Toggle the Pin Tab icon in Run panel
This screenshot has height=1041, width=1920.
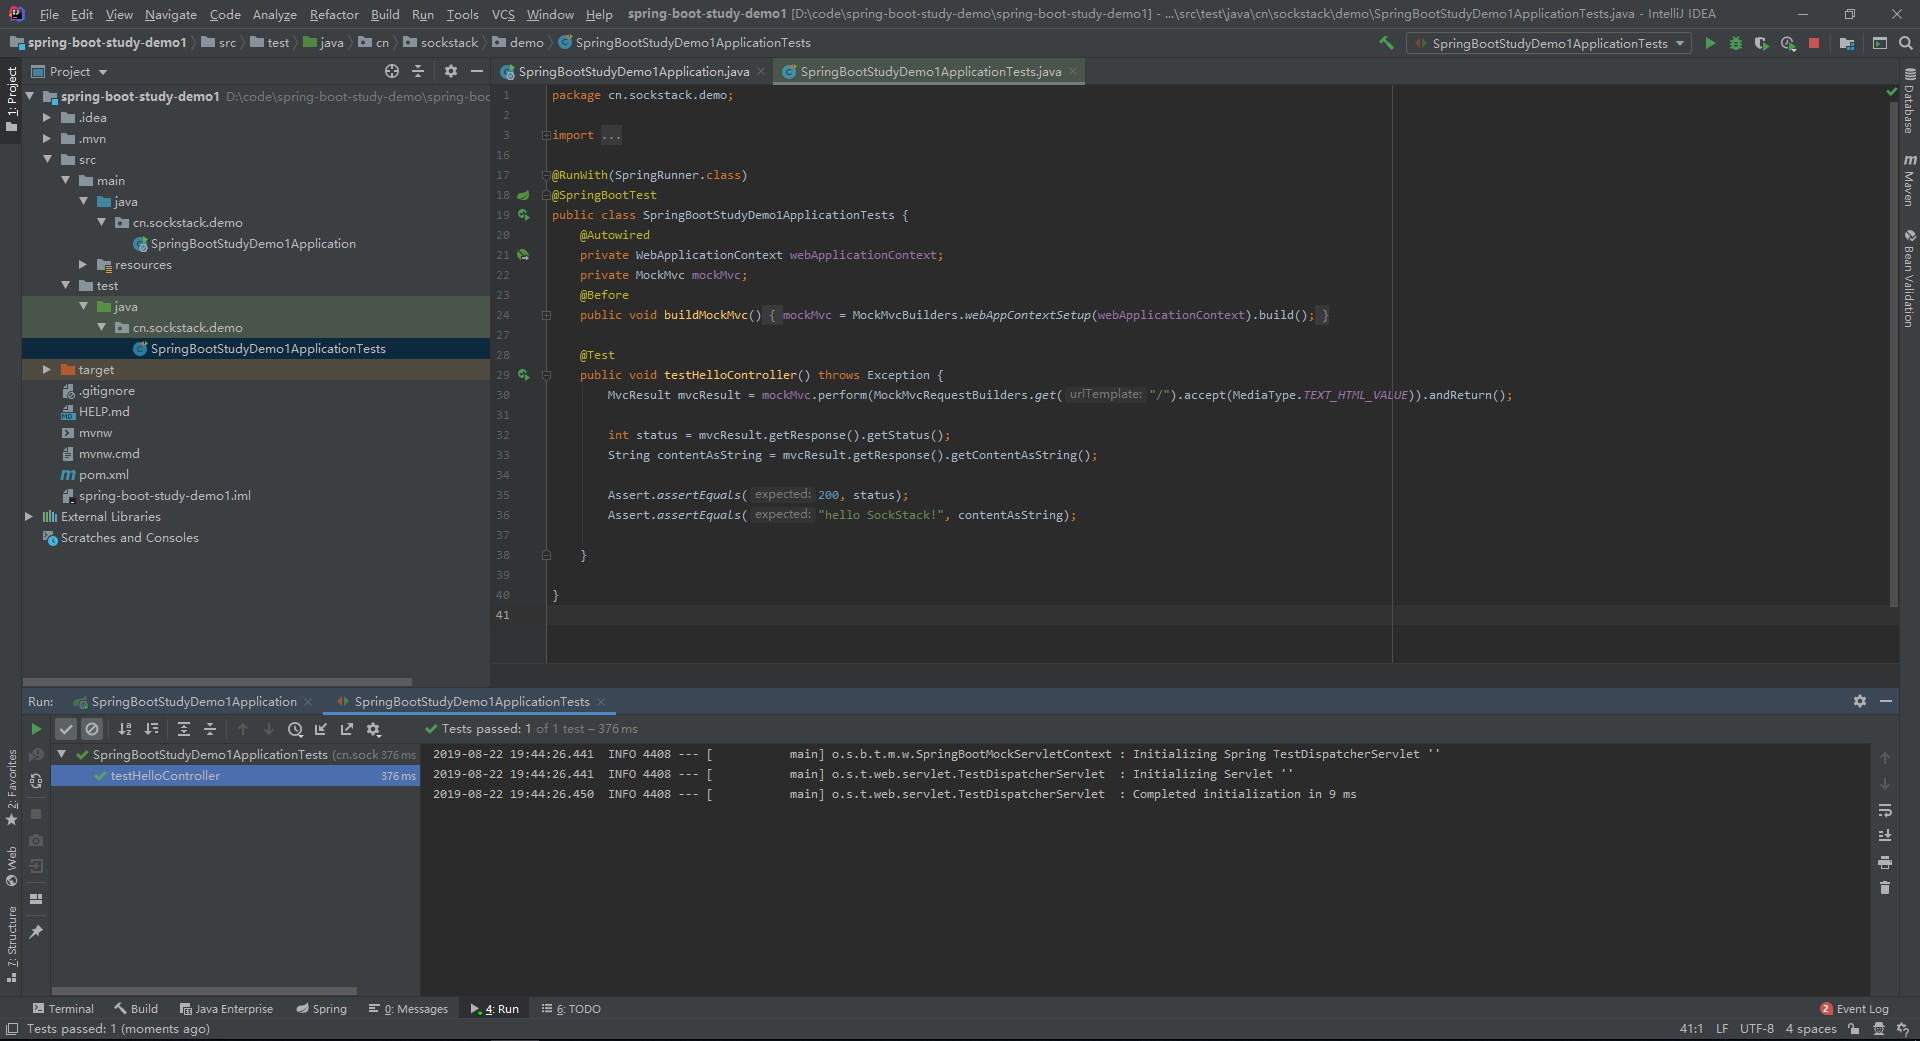pos(36,932)
